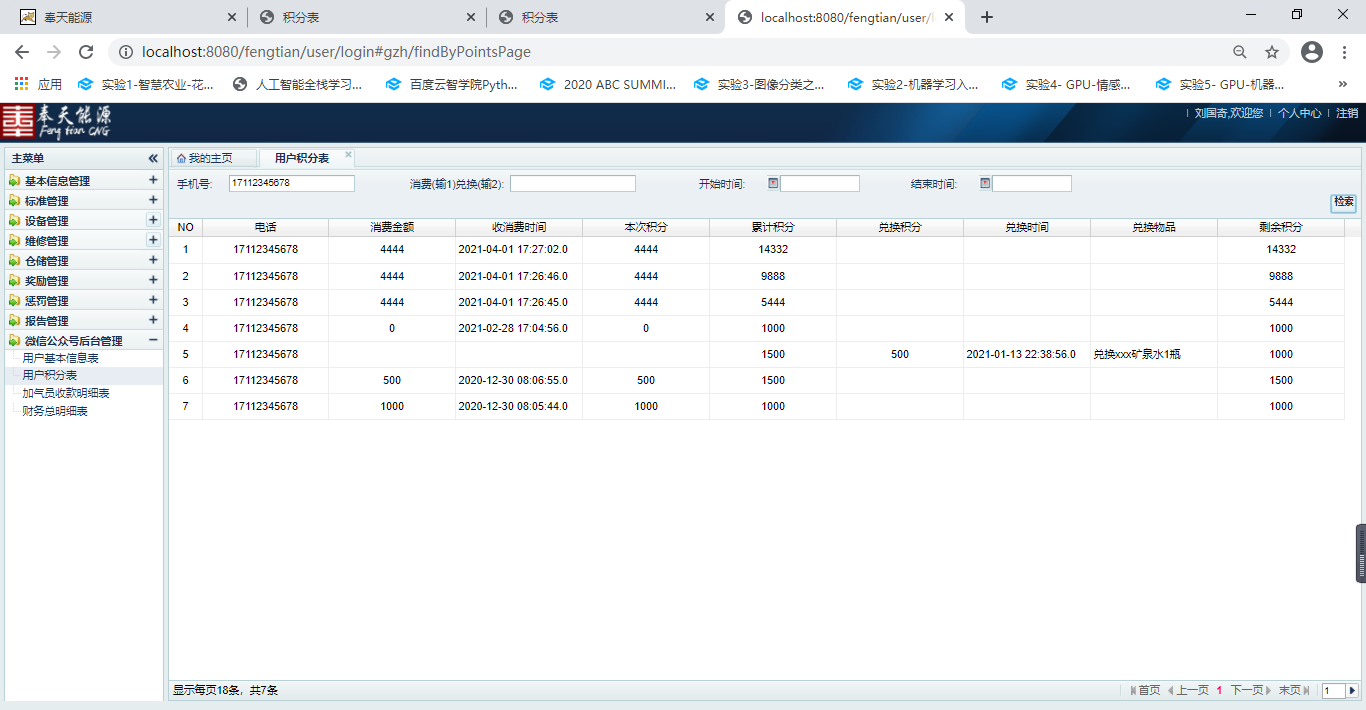Close the 用户积分表 tab with x icon
Viewport: 1366px width, 710px height.
coord(349,155)
